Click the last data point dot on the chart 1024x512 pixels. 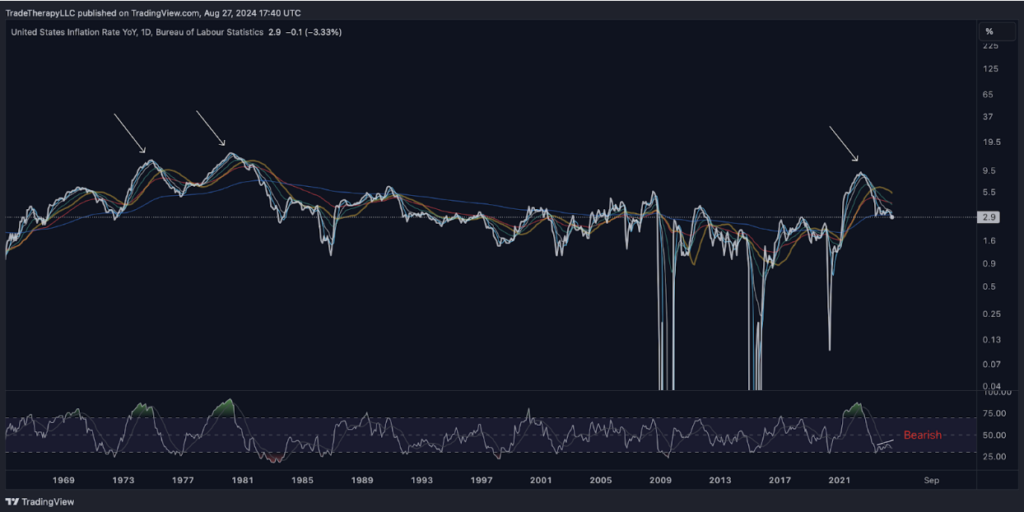pyautogui.click(x=891, y=217)
